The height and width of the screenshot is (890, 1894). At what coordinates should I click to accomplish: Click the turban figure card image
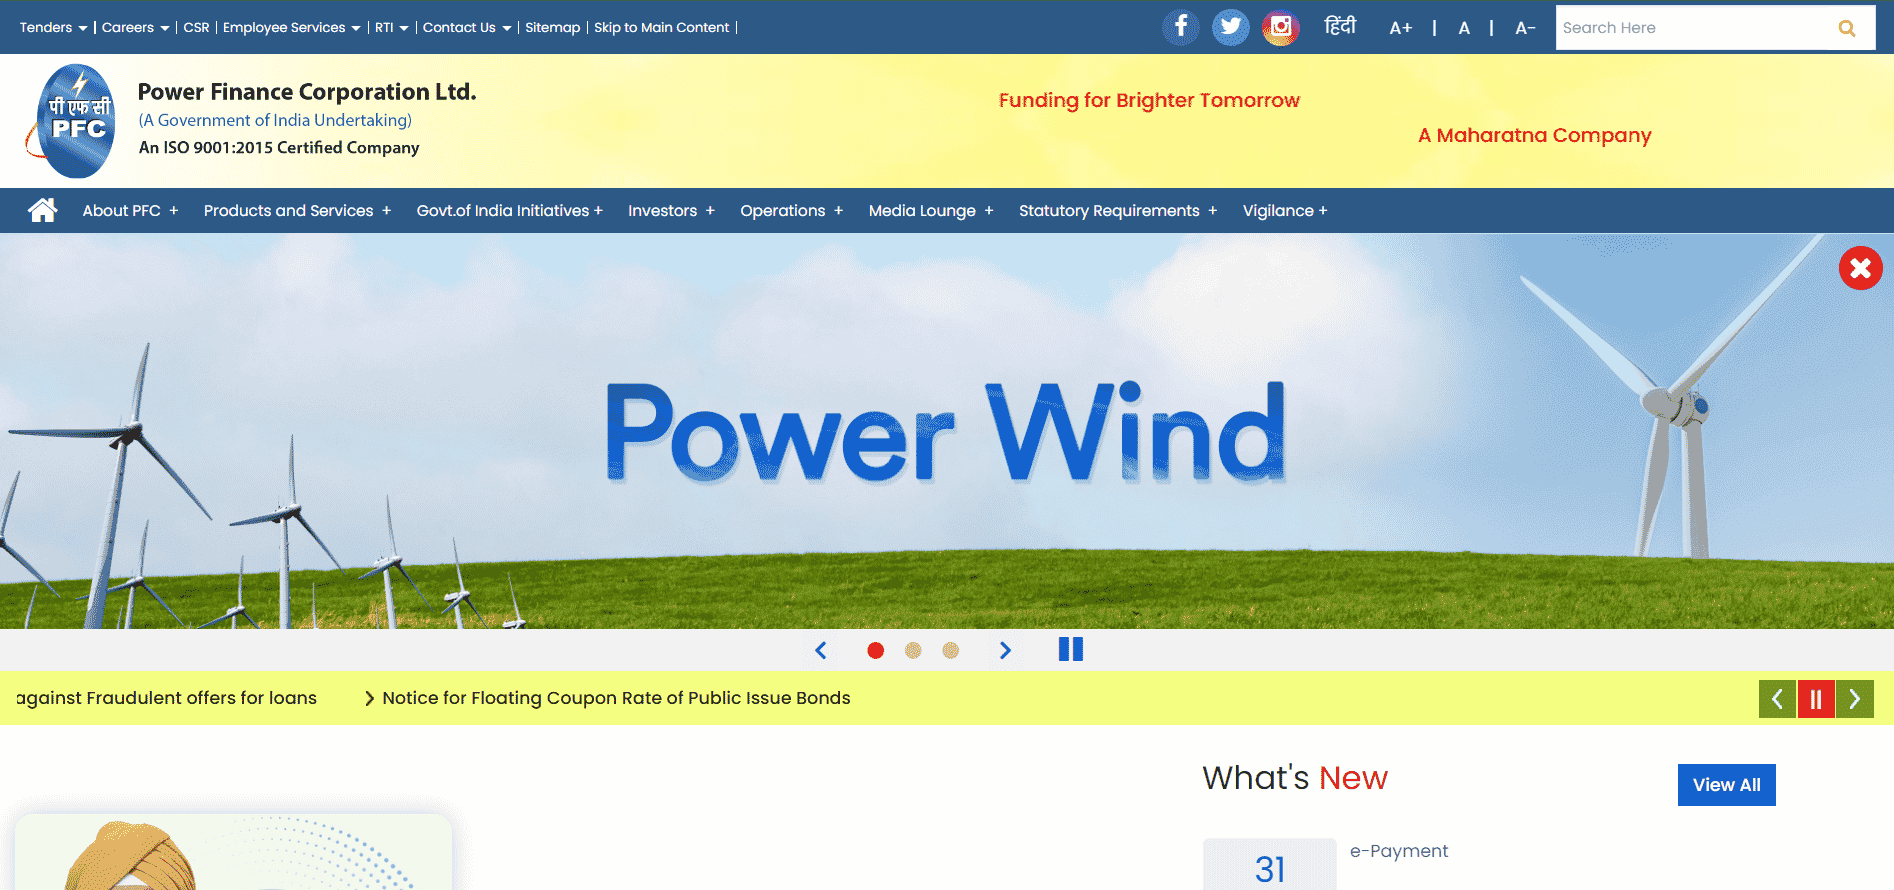[x=234, y=852]
